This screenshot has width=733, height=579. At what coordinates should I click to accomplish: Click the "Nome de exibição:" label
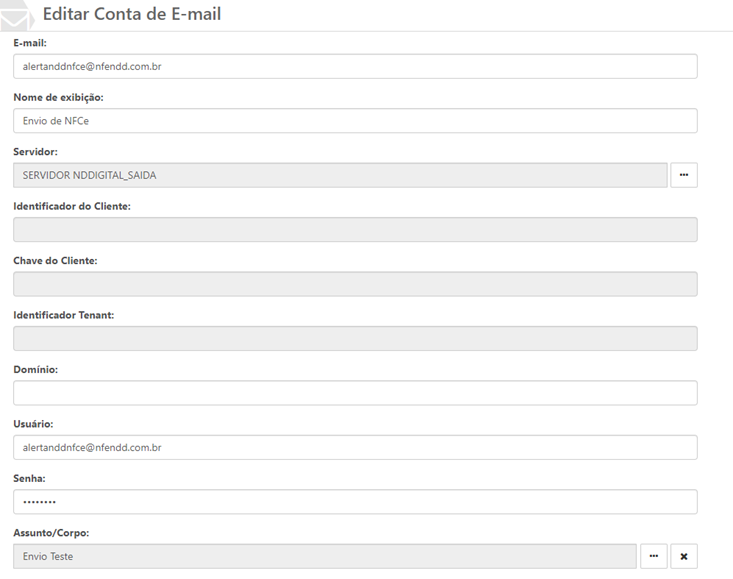pos(58,97)
